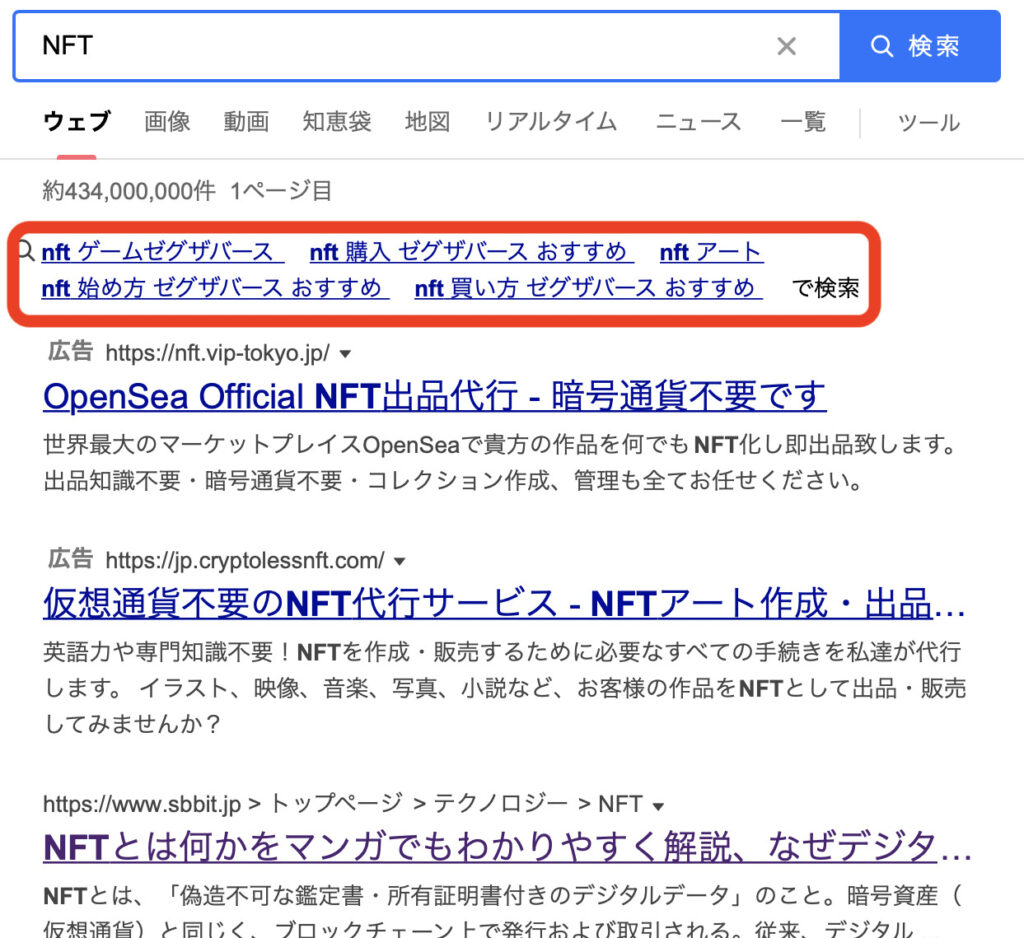Click inside the NFT search input field
This screenshot has width=1024, height=938.
click(400, 46)
